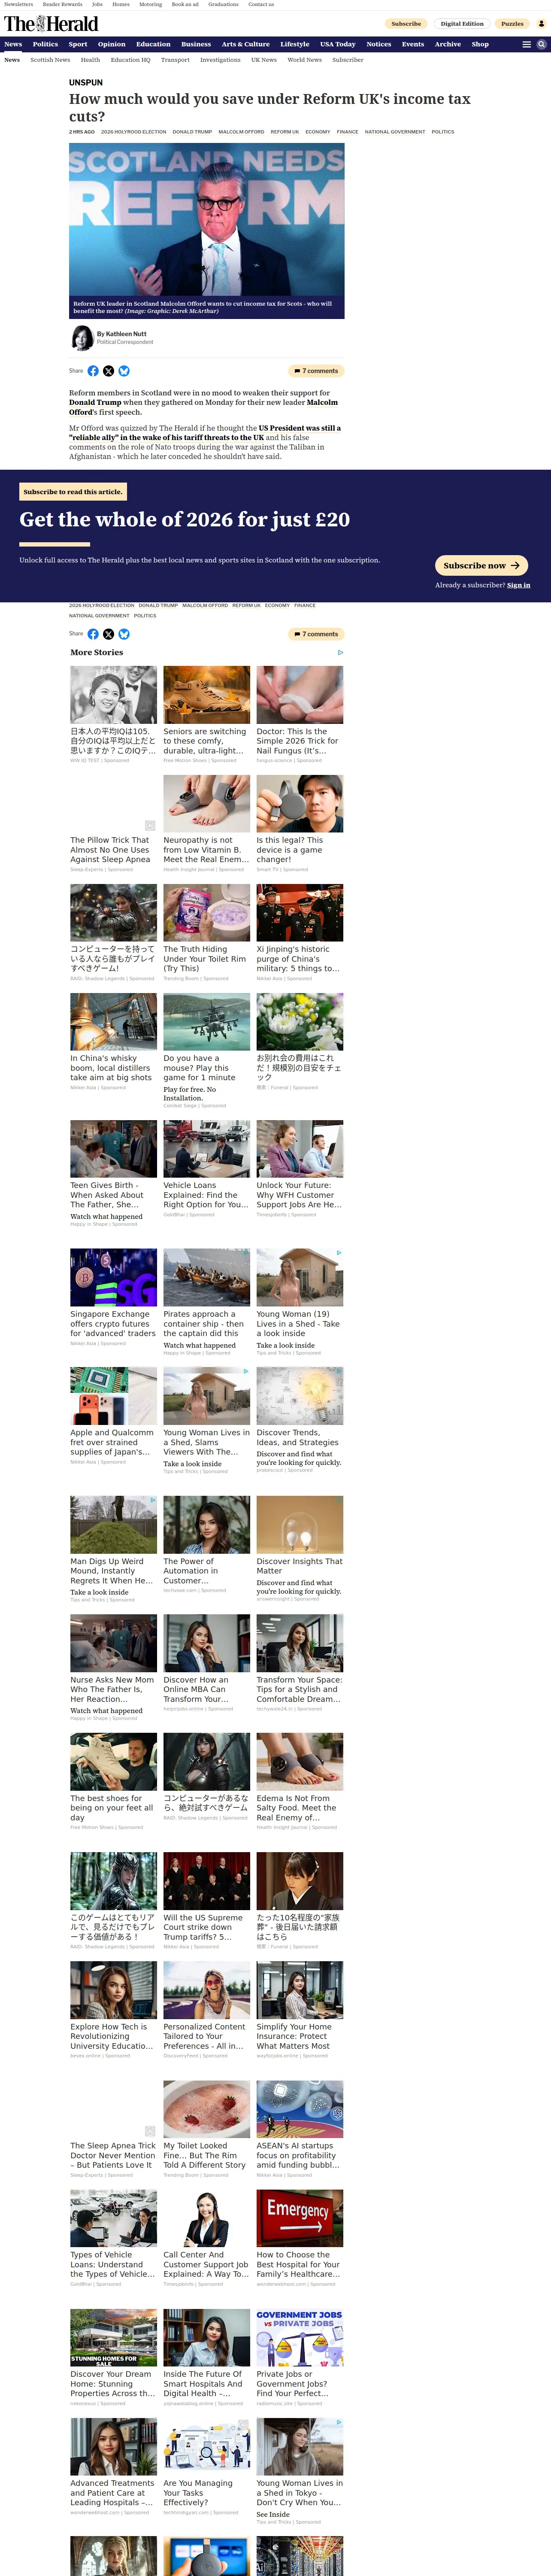Open the Digital Edition
Screen dimensions: 551x2576
pos(462,23)
